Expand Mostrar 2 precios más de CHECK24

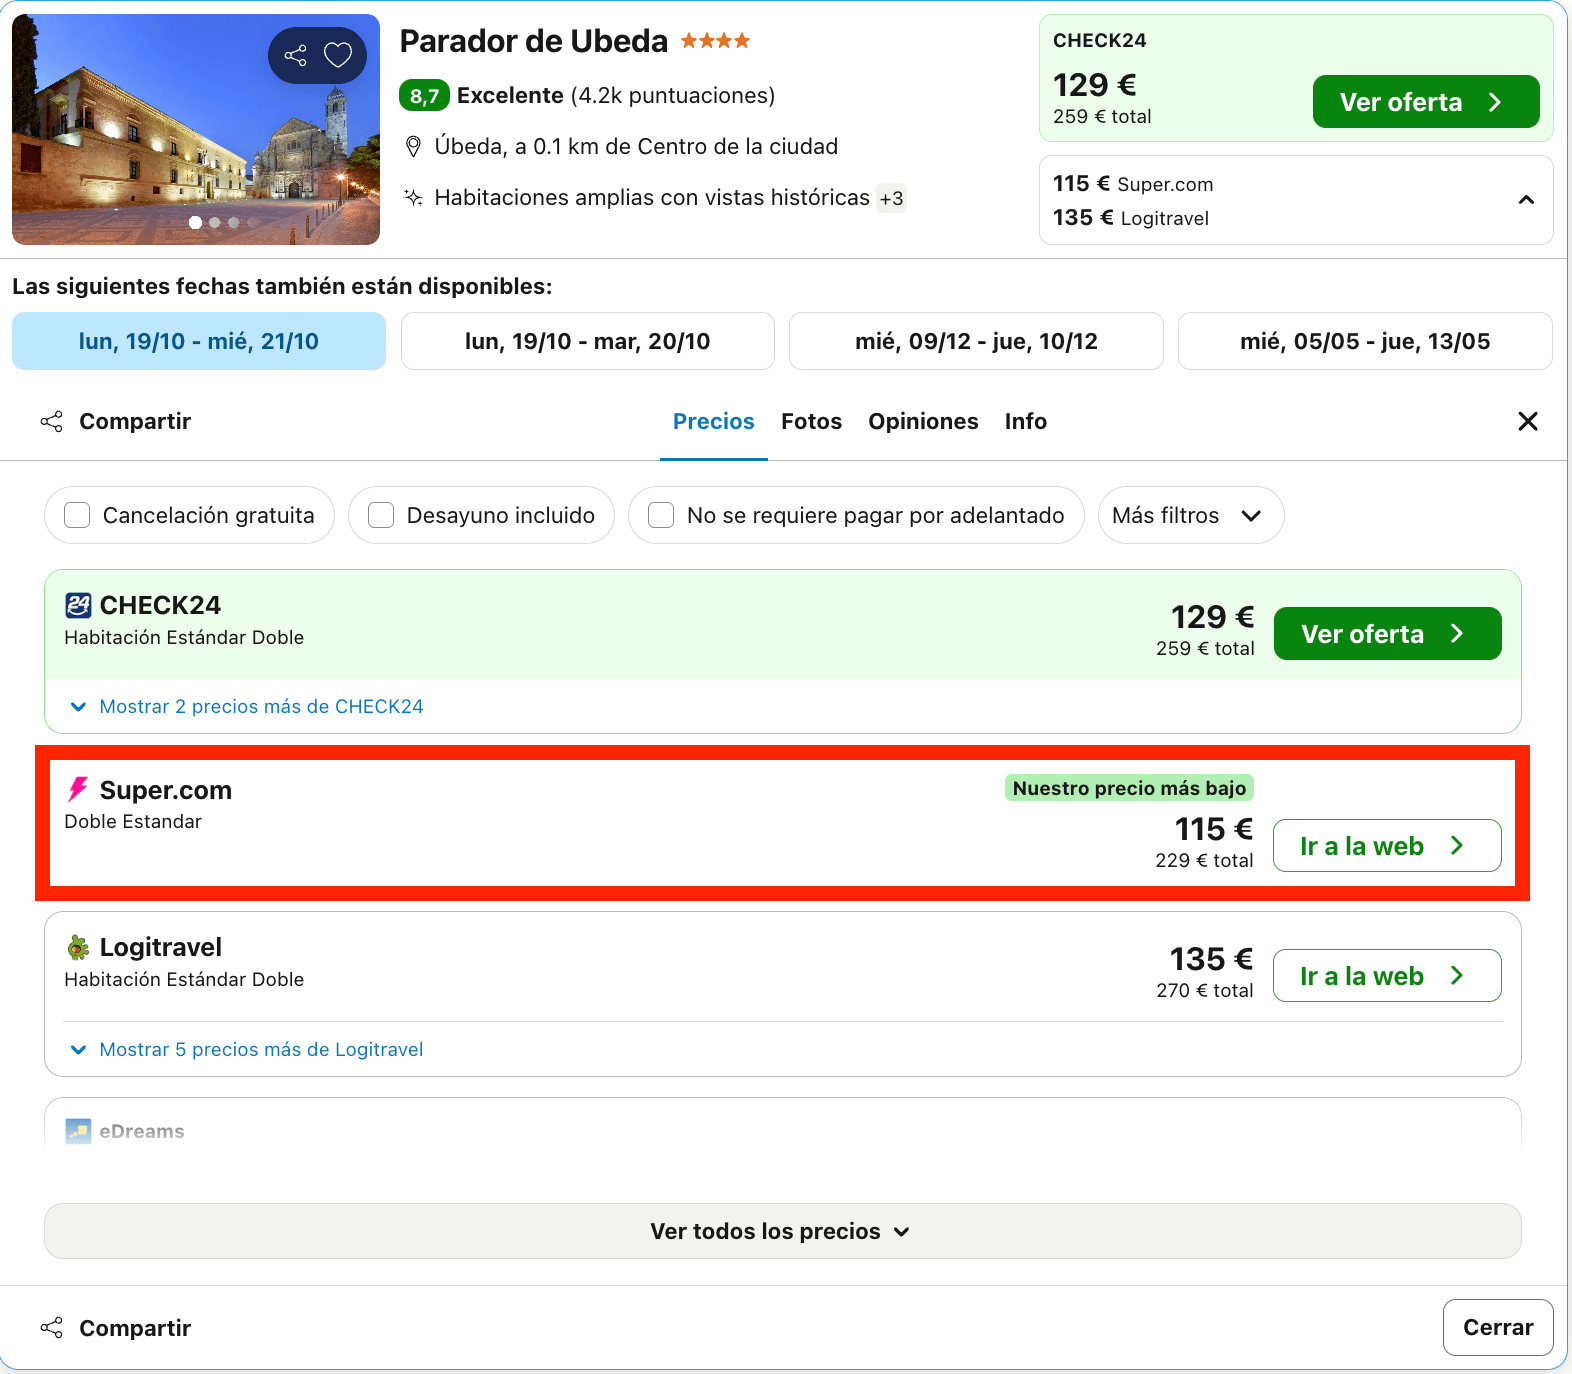pos(246,706)
